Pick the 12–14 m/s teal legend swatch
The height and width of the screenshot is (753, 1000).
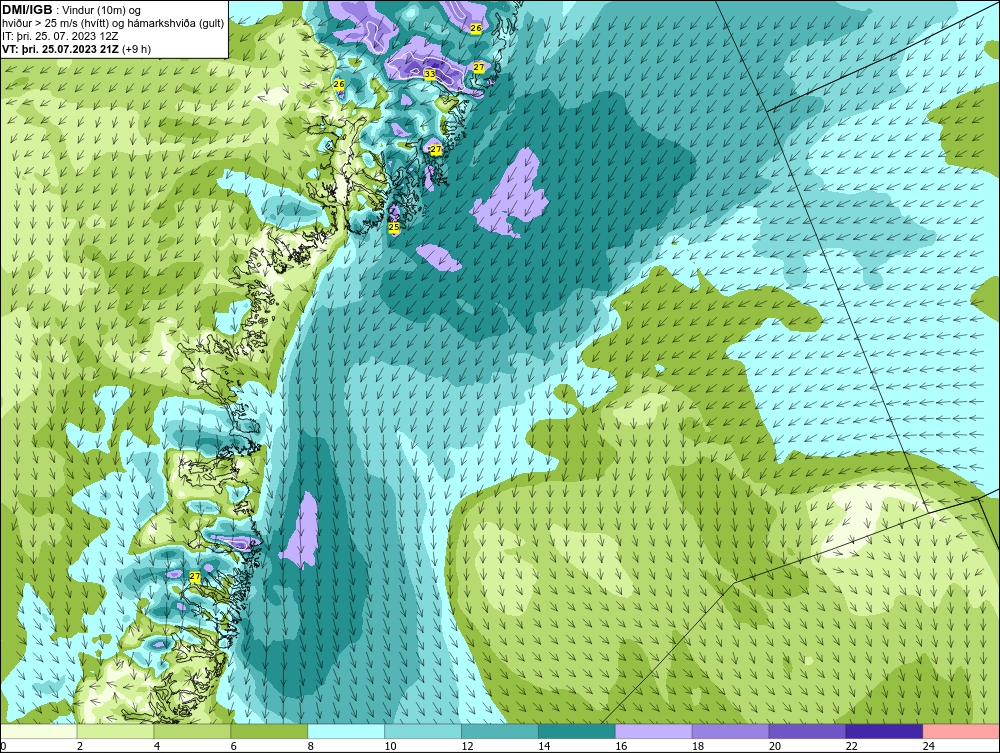[x=499, y=731]
